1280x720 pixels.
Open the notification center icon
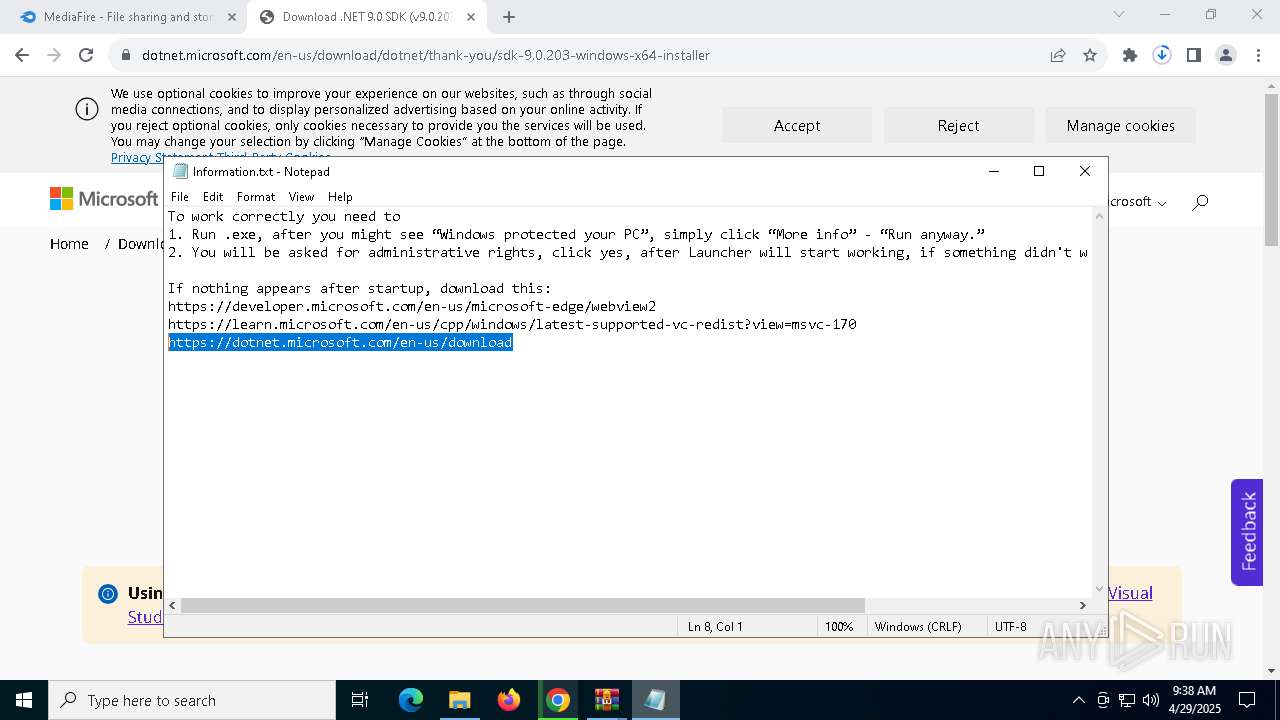point(1247,700)
